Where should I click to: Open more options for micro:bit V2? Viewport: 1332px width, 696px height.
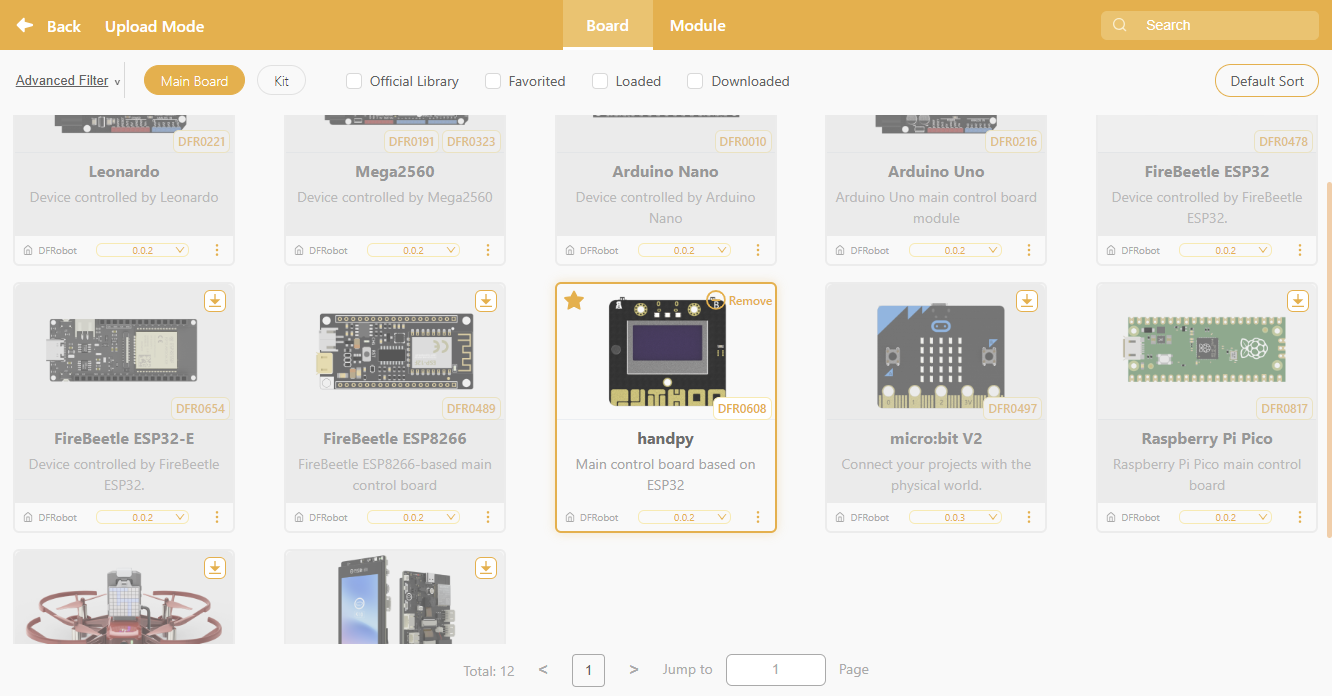(x=1029, y=517)
